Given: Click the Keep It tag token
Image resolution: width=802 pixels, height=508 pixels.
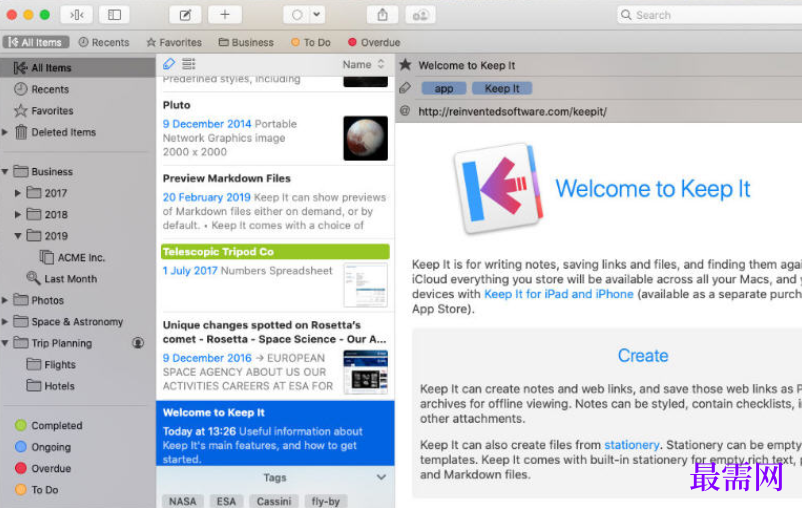Looking at the screenshot, I should tap(502, 89).
